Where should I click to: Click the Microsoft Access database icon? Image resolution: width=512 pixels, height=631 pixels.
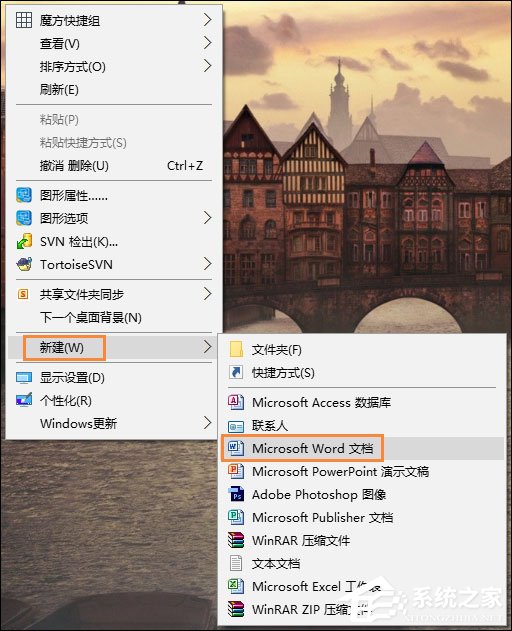click(x=236, y=402)
